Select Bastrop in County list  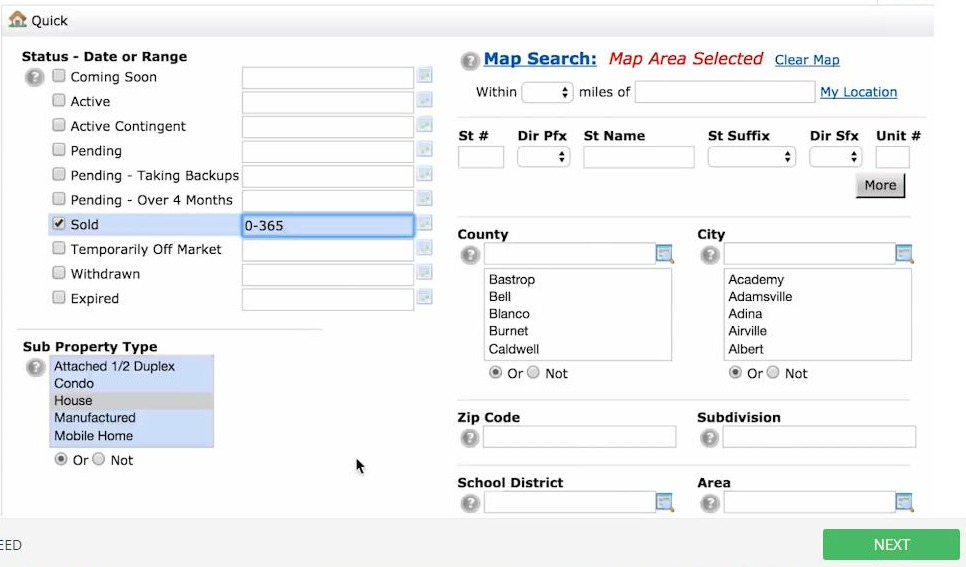577,279
